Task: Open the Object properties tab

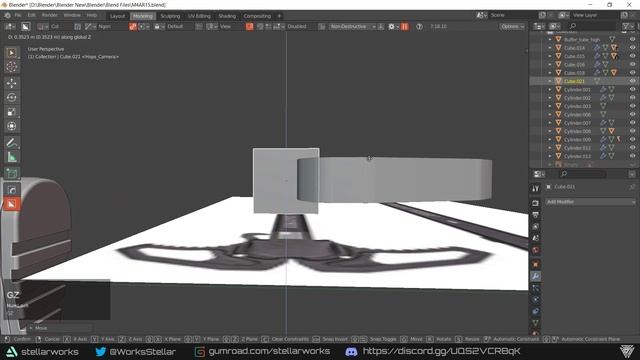Action: pos(536,264)
